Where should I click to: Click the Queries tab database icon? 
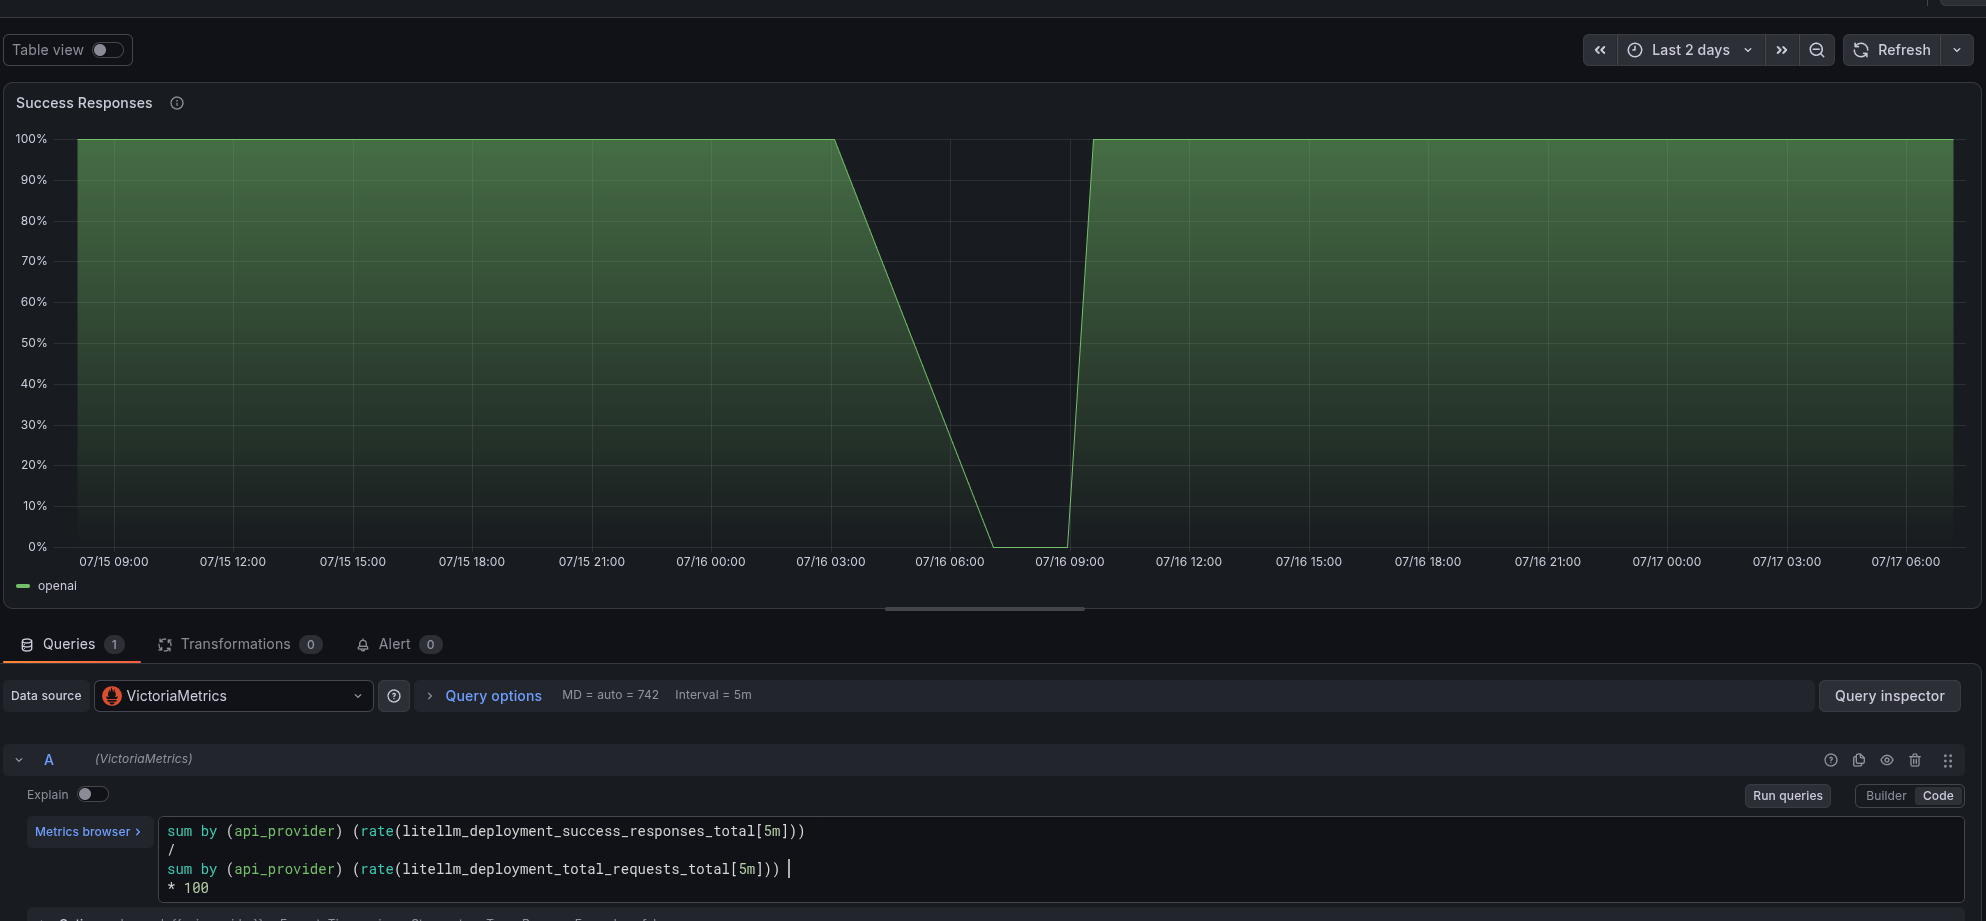(x=27, y=645)
